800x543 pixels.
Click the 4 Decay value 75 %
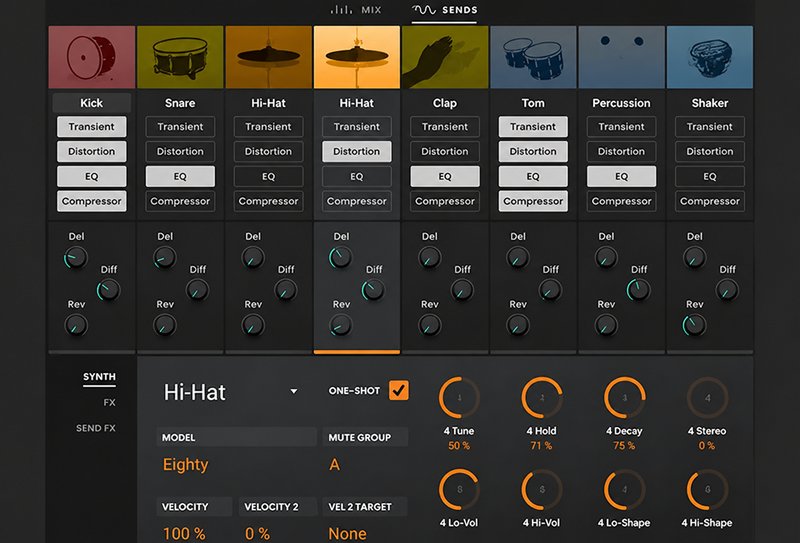click(624, 446)
